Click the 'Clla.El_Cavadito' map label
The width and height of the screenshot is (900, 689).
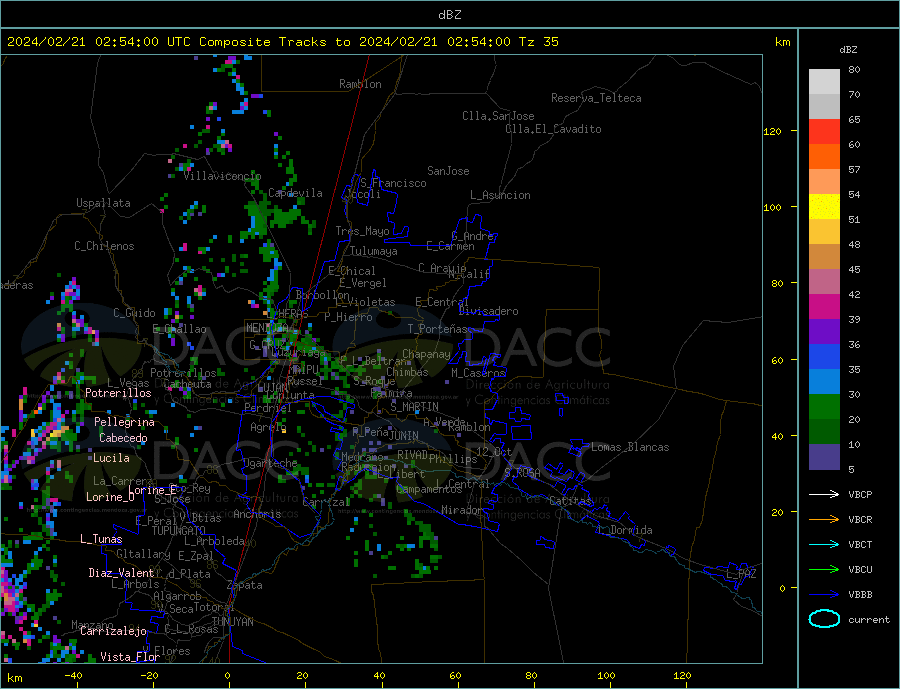553,129
